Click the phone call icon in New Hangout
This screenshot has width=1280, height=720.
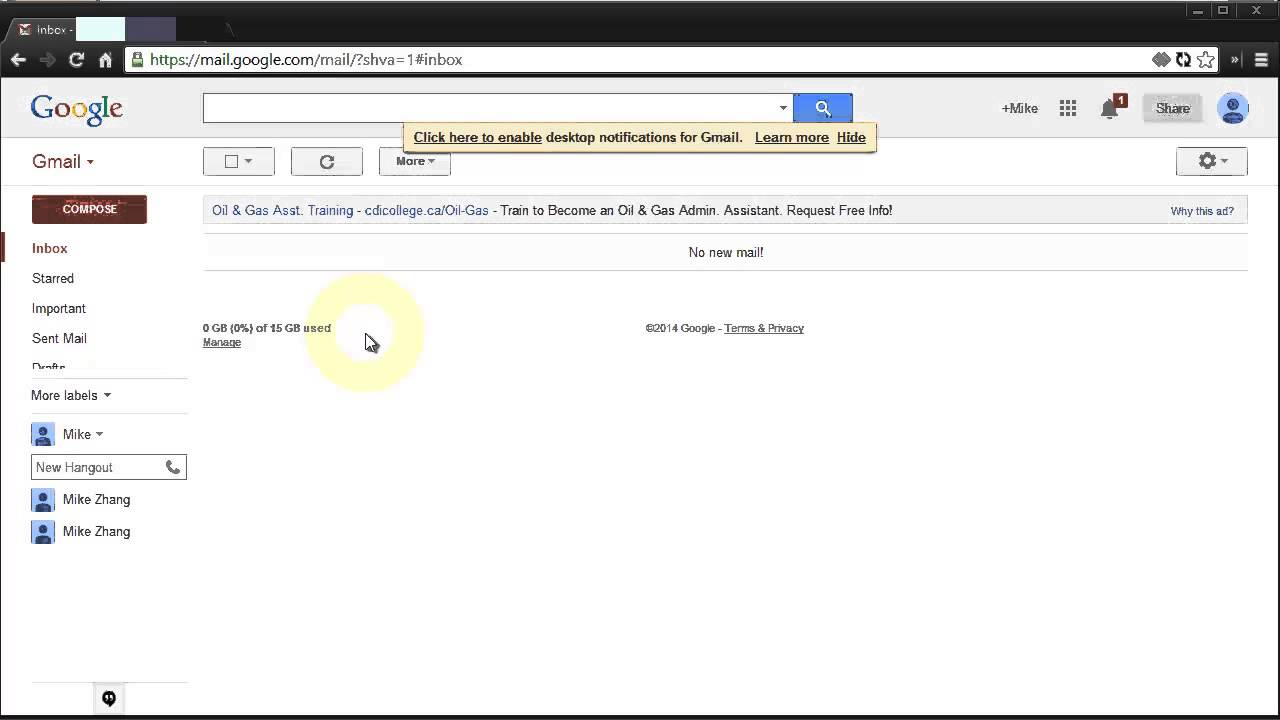[173, 467]
